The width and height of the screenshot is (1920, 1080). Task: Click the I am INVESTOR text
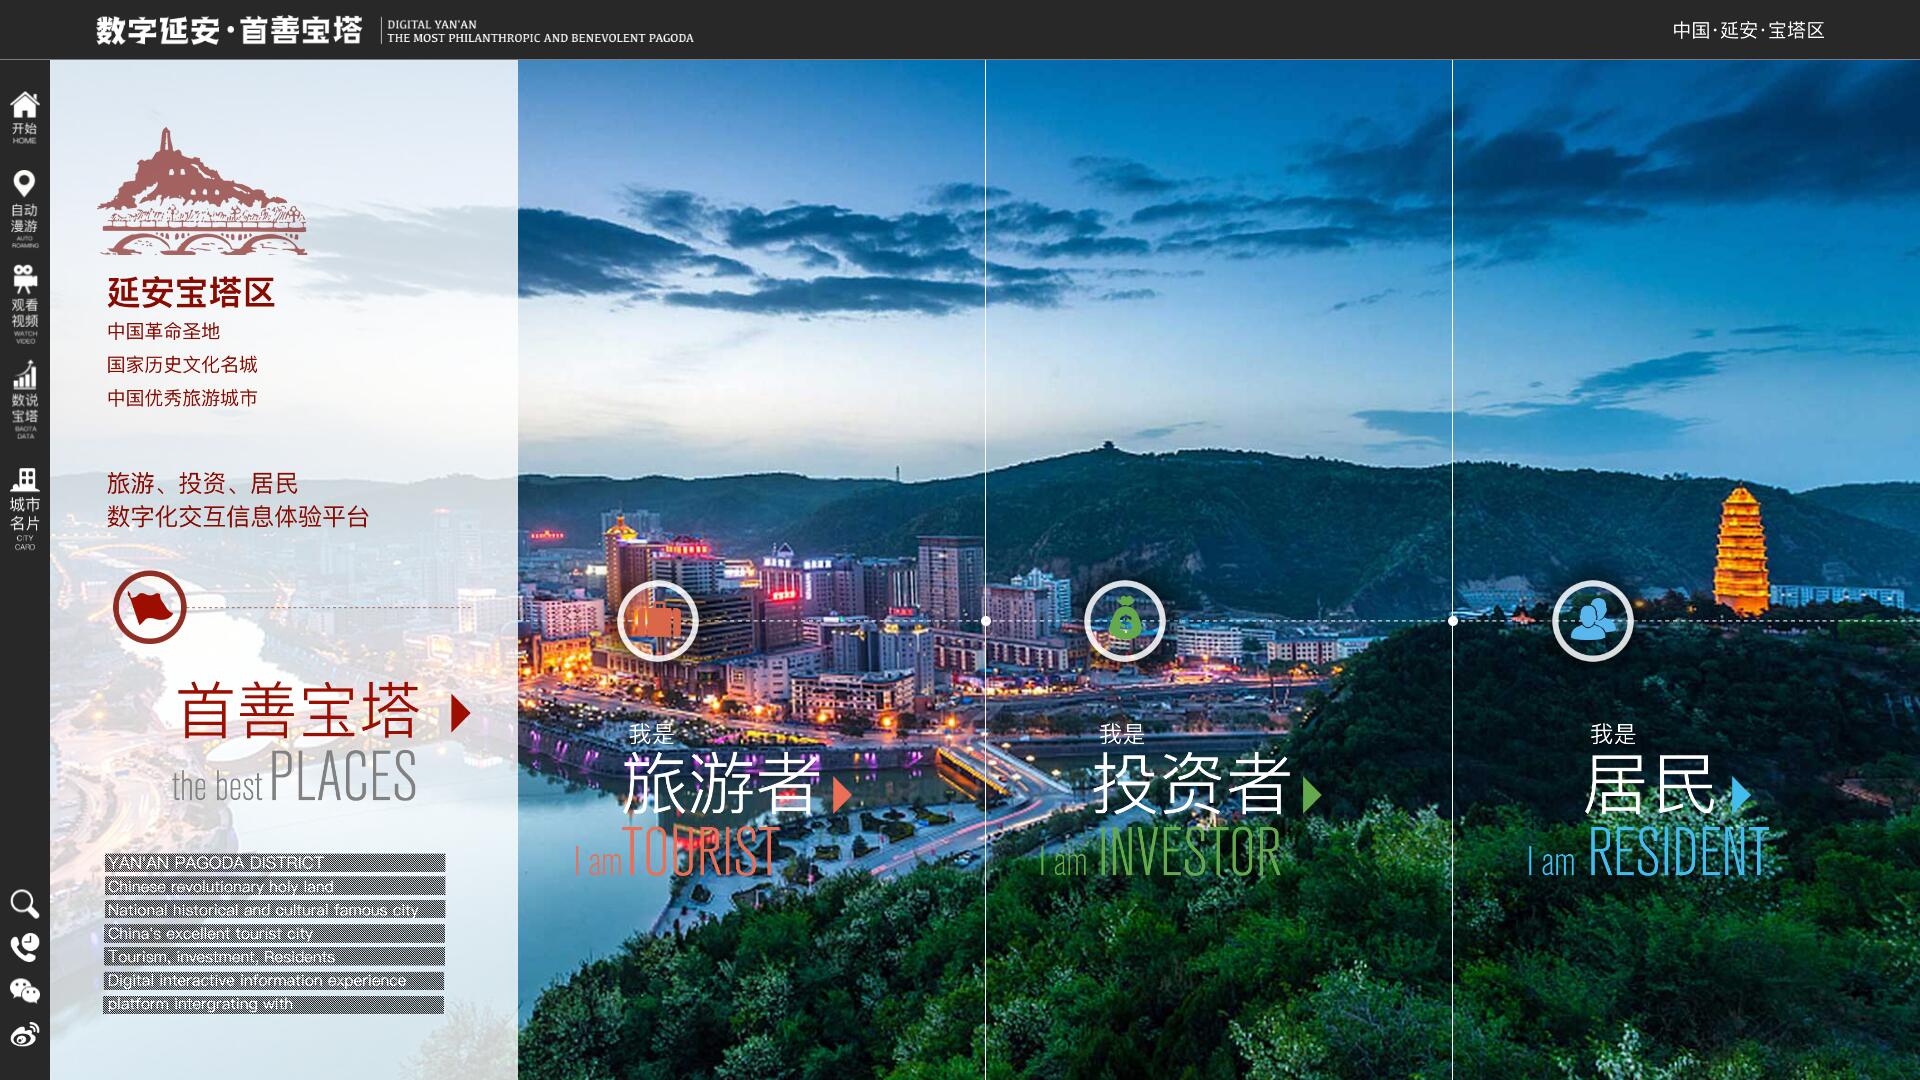[1160, 852]
